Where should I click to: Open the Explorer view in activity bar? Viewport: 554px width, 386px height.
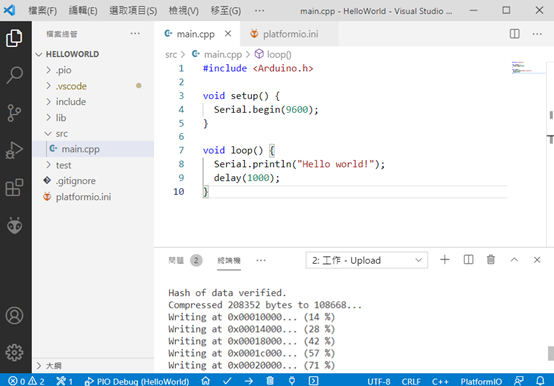(14, 38)
